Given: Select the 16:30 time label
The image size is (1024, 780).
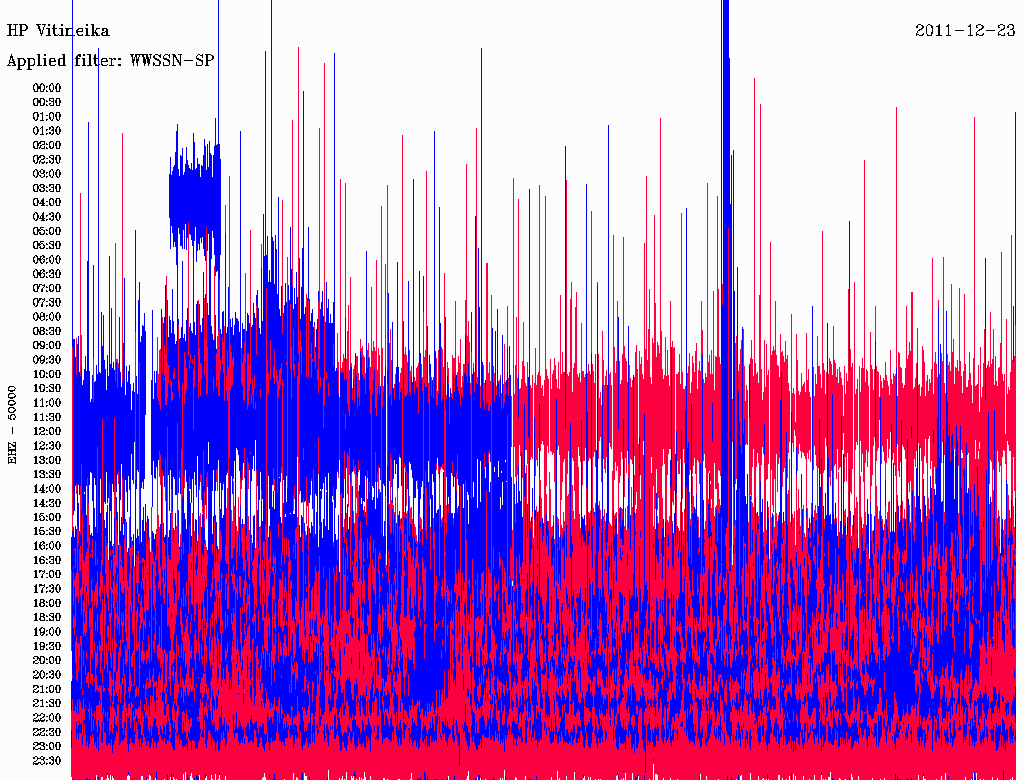Looking at the screenshot, I should pyautogui.click(x=47, y=560).
